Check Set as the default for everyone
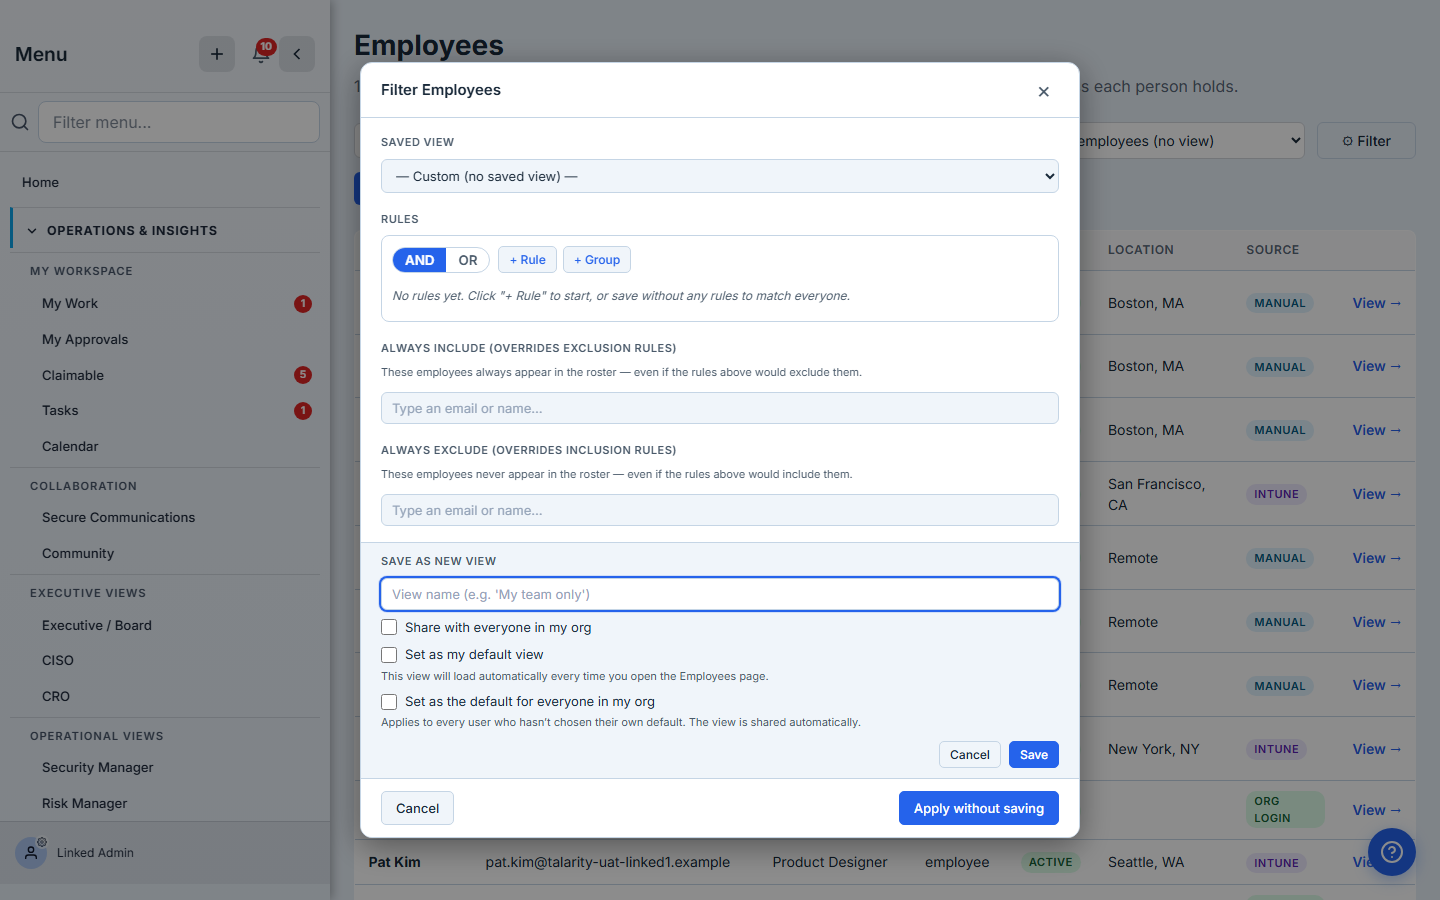Image resolution: width=1440 pixels, height=900 pixels. tap(389, 702)
